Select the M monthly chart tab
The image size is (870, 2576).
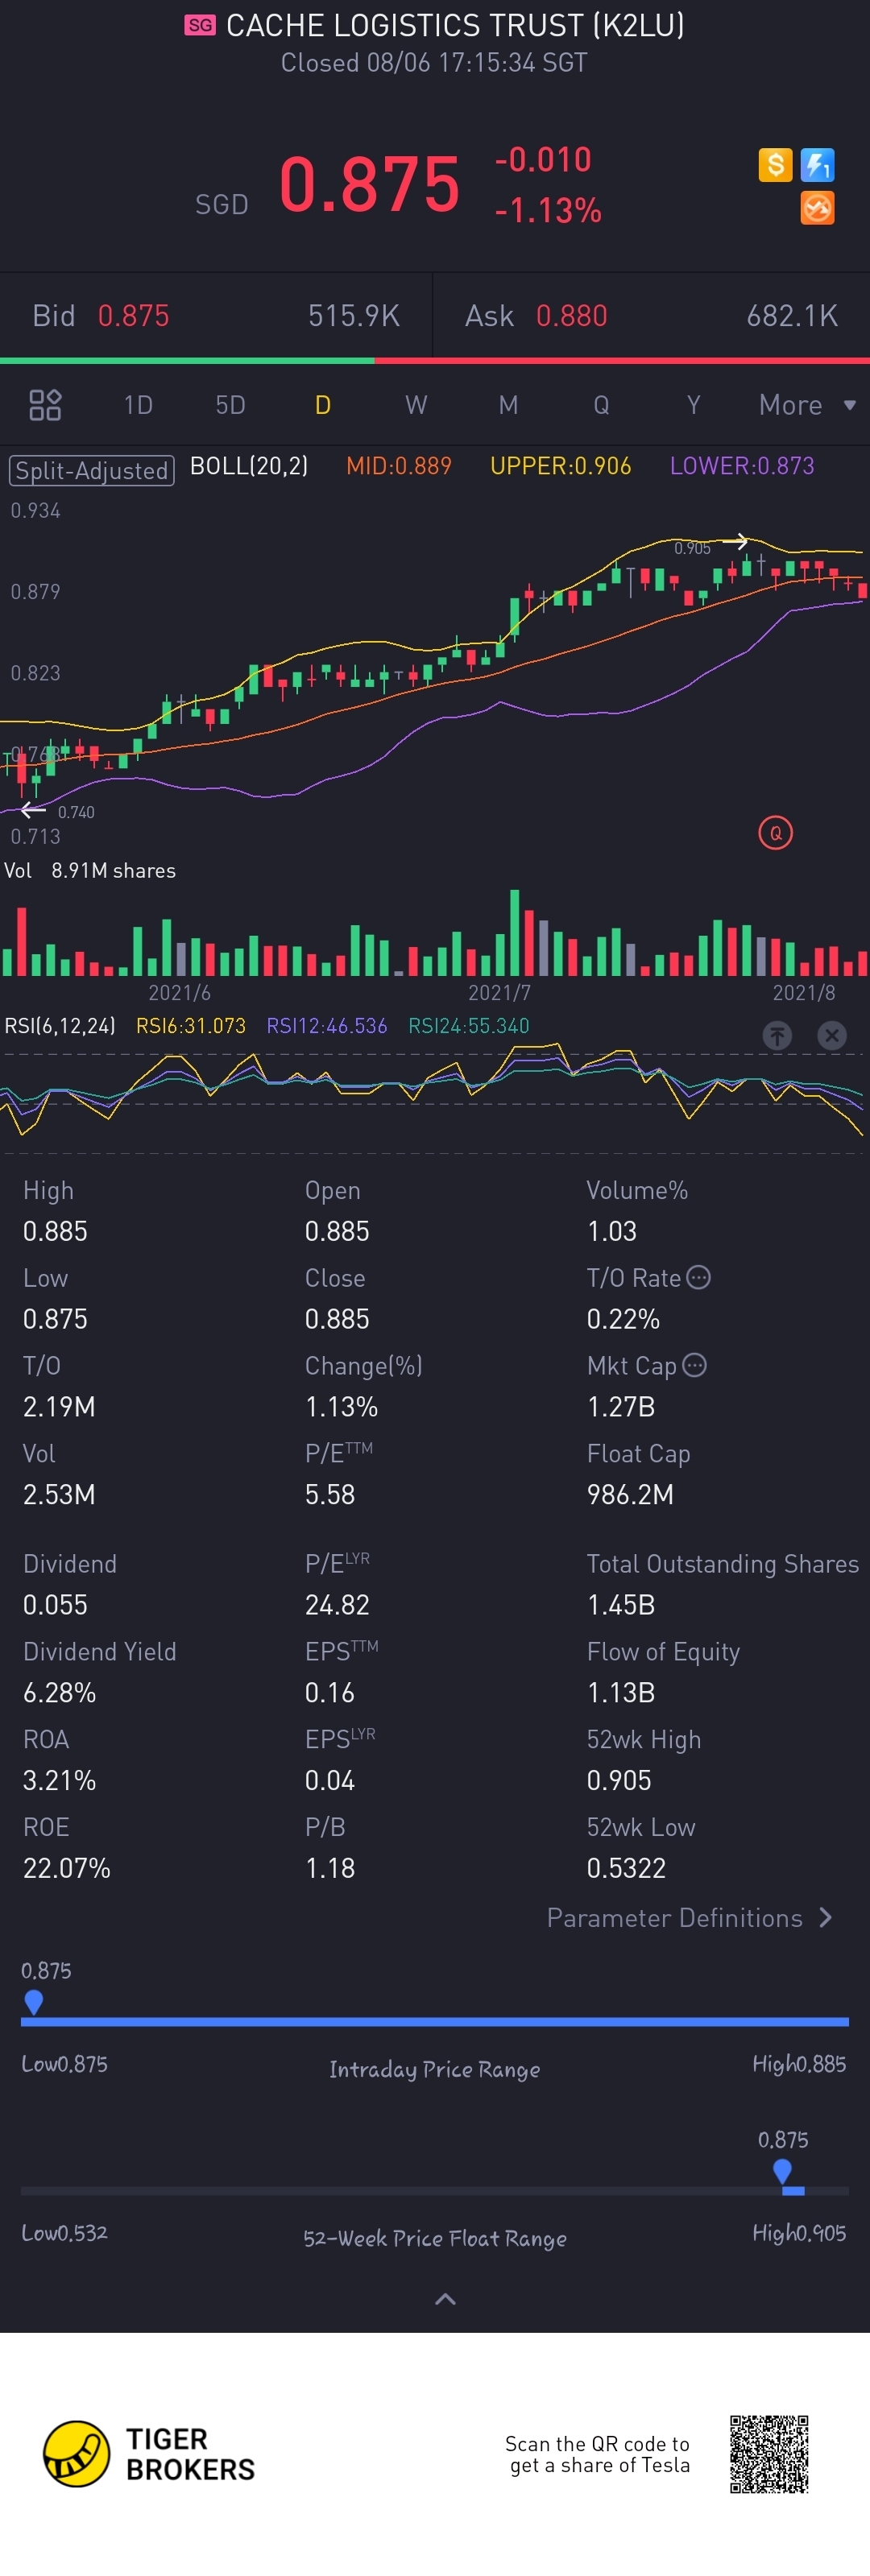click(x=508, y=405)
